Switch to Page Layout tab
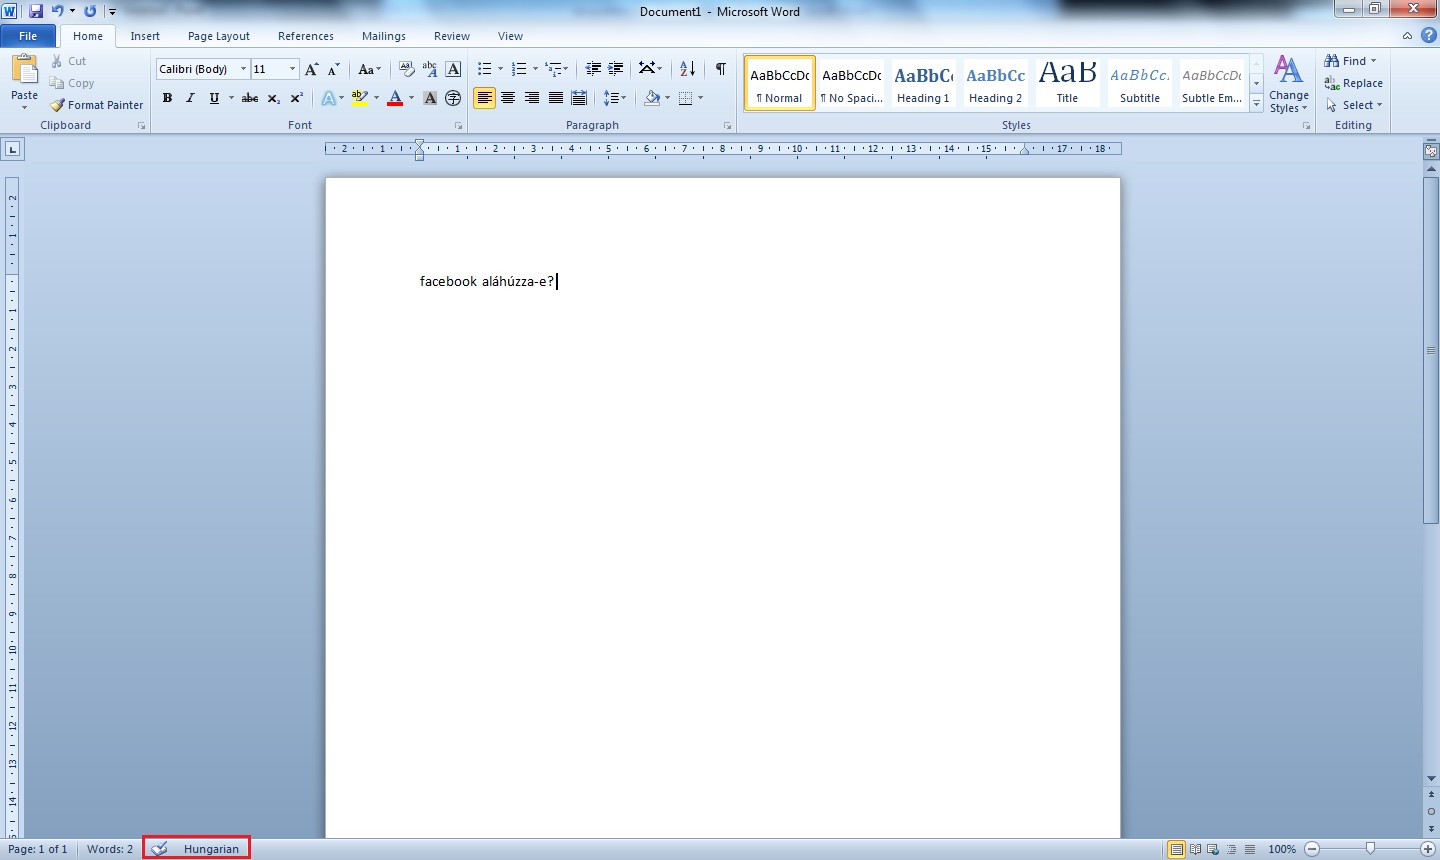The width and height of the screenshot is (1440, 860). click(219, 36)
